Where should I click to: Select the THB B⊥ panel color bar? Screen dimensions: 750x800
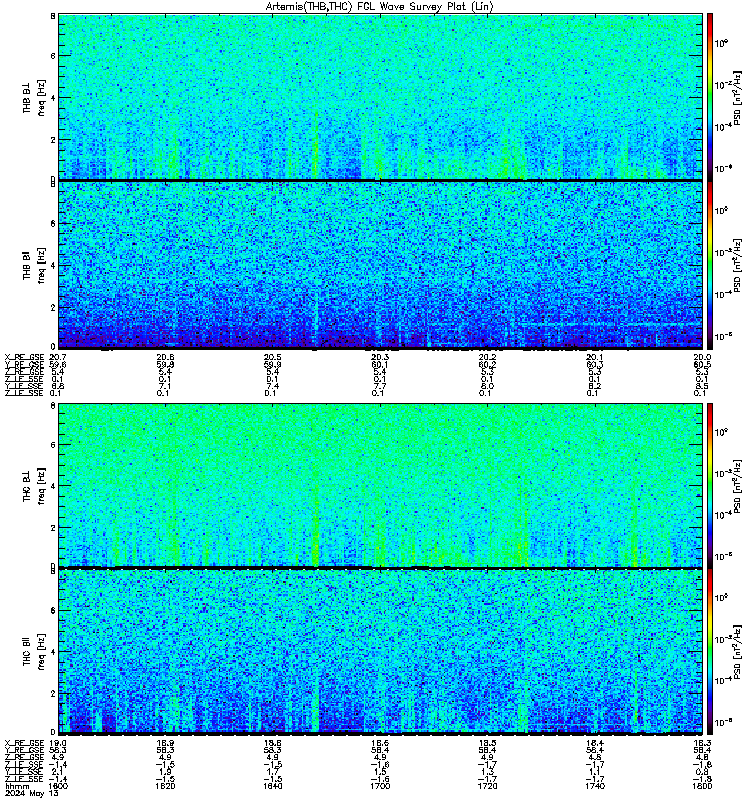[x=710, y=96]
